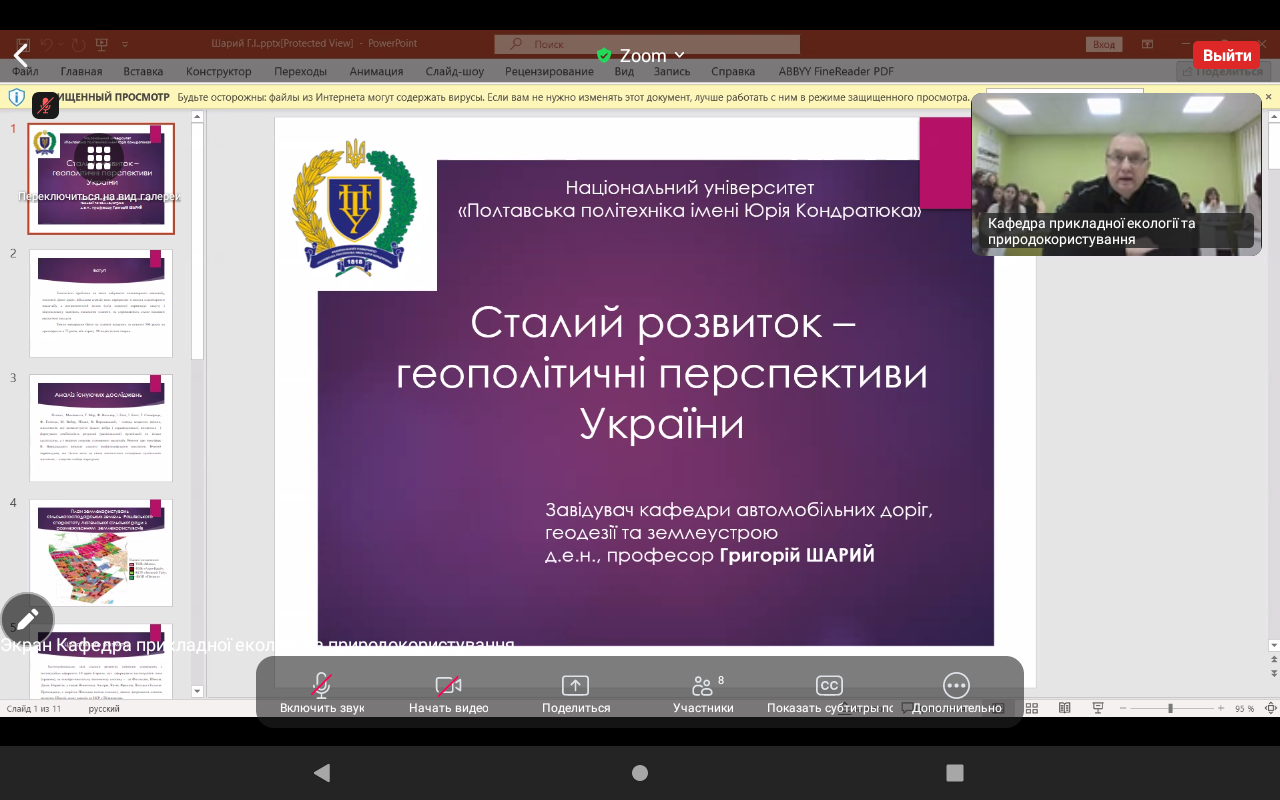This screenshot has height=800, width=1280.
Task: Open the Участники participants list
Action: coord(702,686)
